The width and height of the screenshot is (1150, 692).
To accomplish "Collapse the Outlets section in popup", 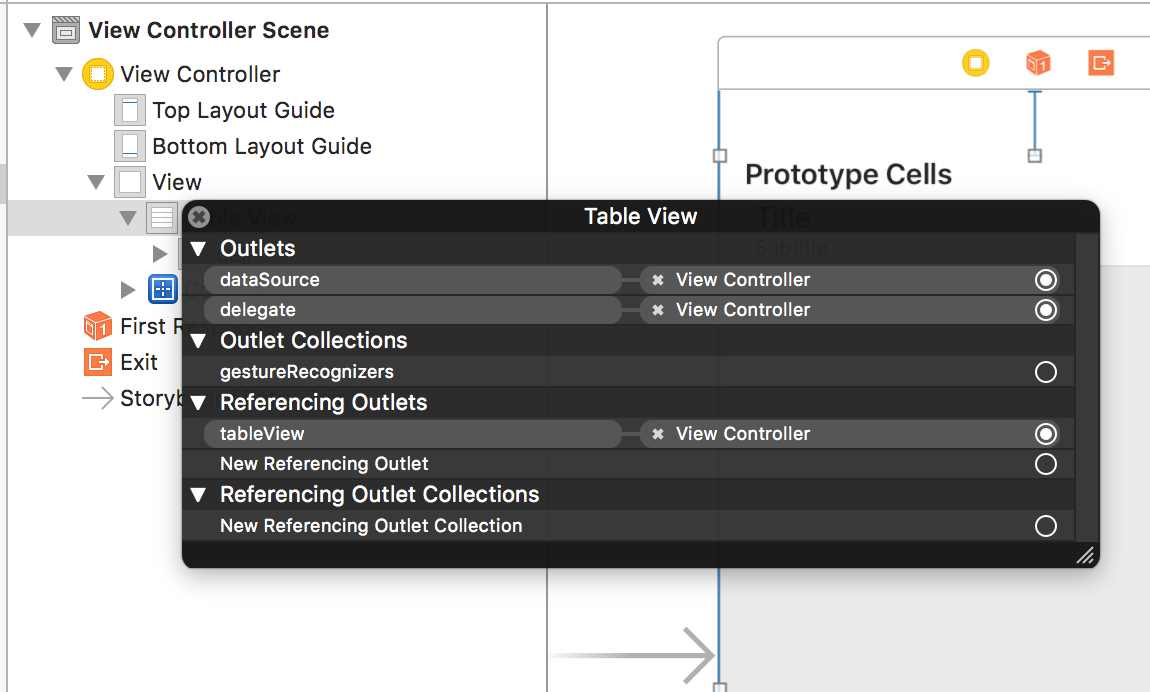I will [x=198, y=248].
